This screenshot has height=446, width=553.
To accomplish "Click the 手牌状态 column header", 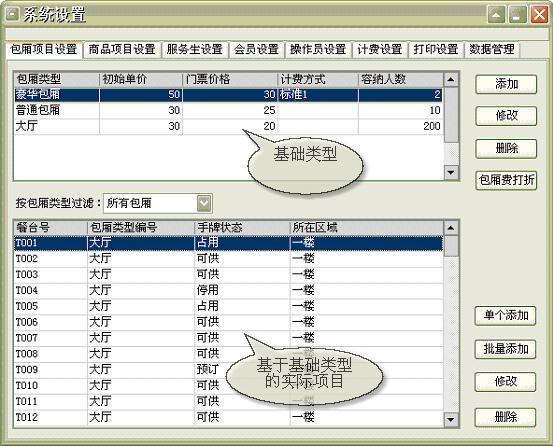I will [242, 227].
